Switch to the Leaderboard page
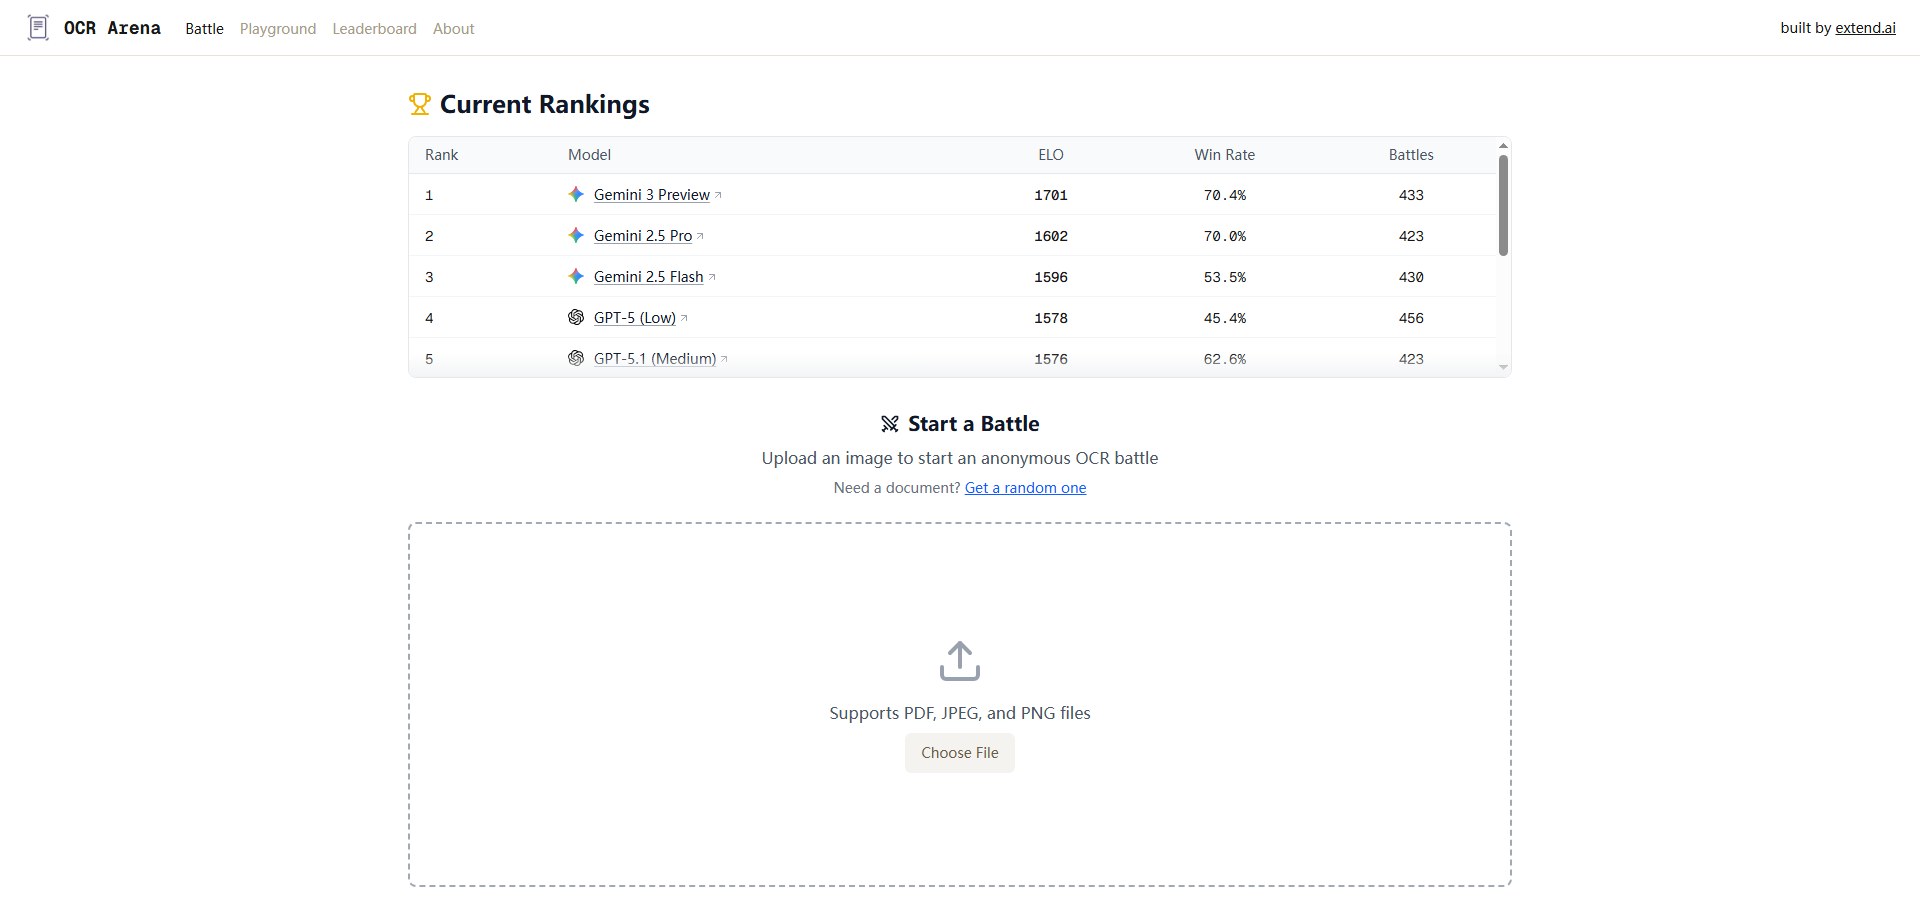Screen dimensions: 1920x919 [x=374, y=28]
